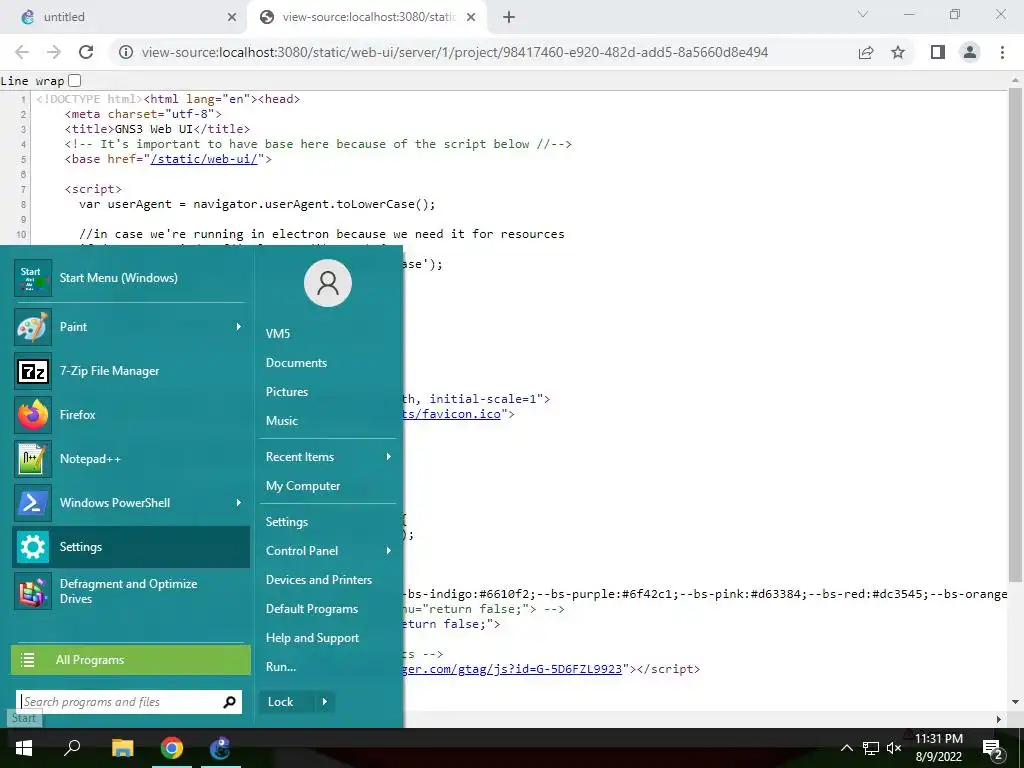1024x768 pixels.
Task: Launch Defragment and Optimize Drives
Action: coord(131,591)
